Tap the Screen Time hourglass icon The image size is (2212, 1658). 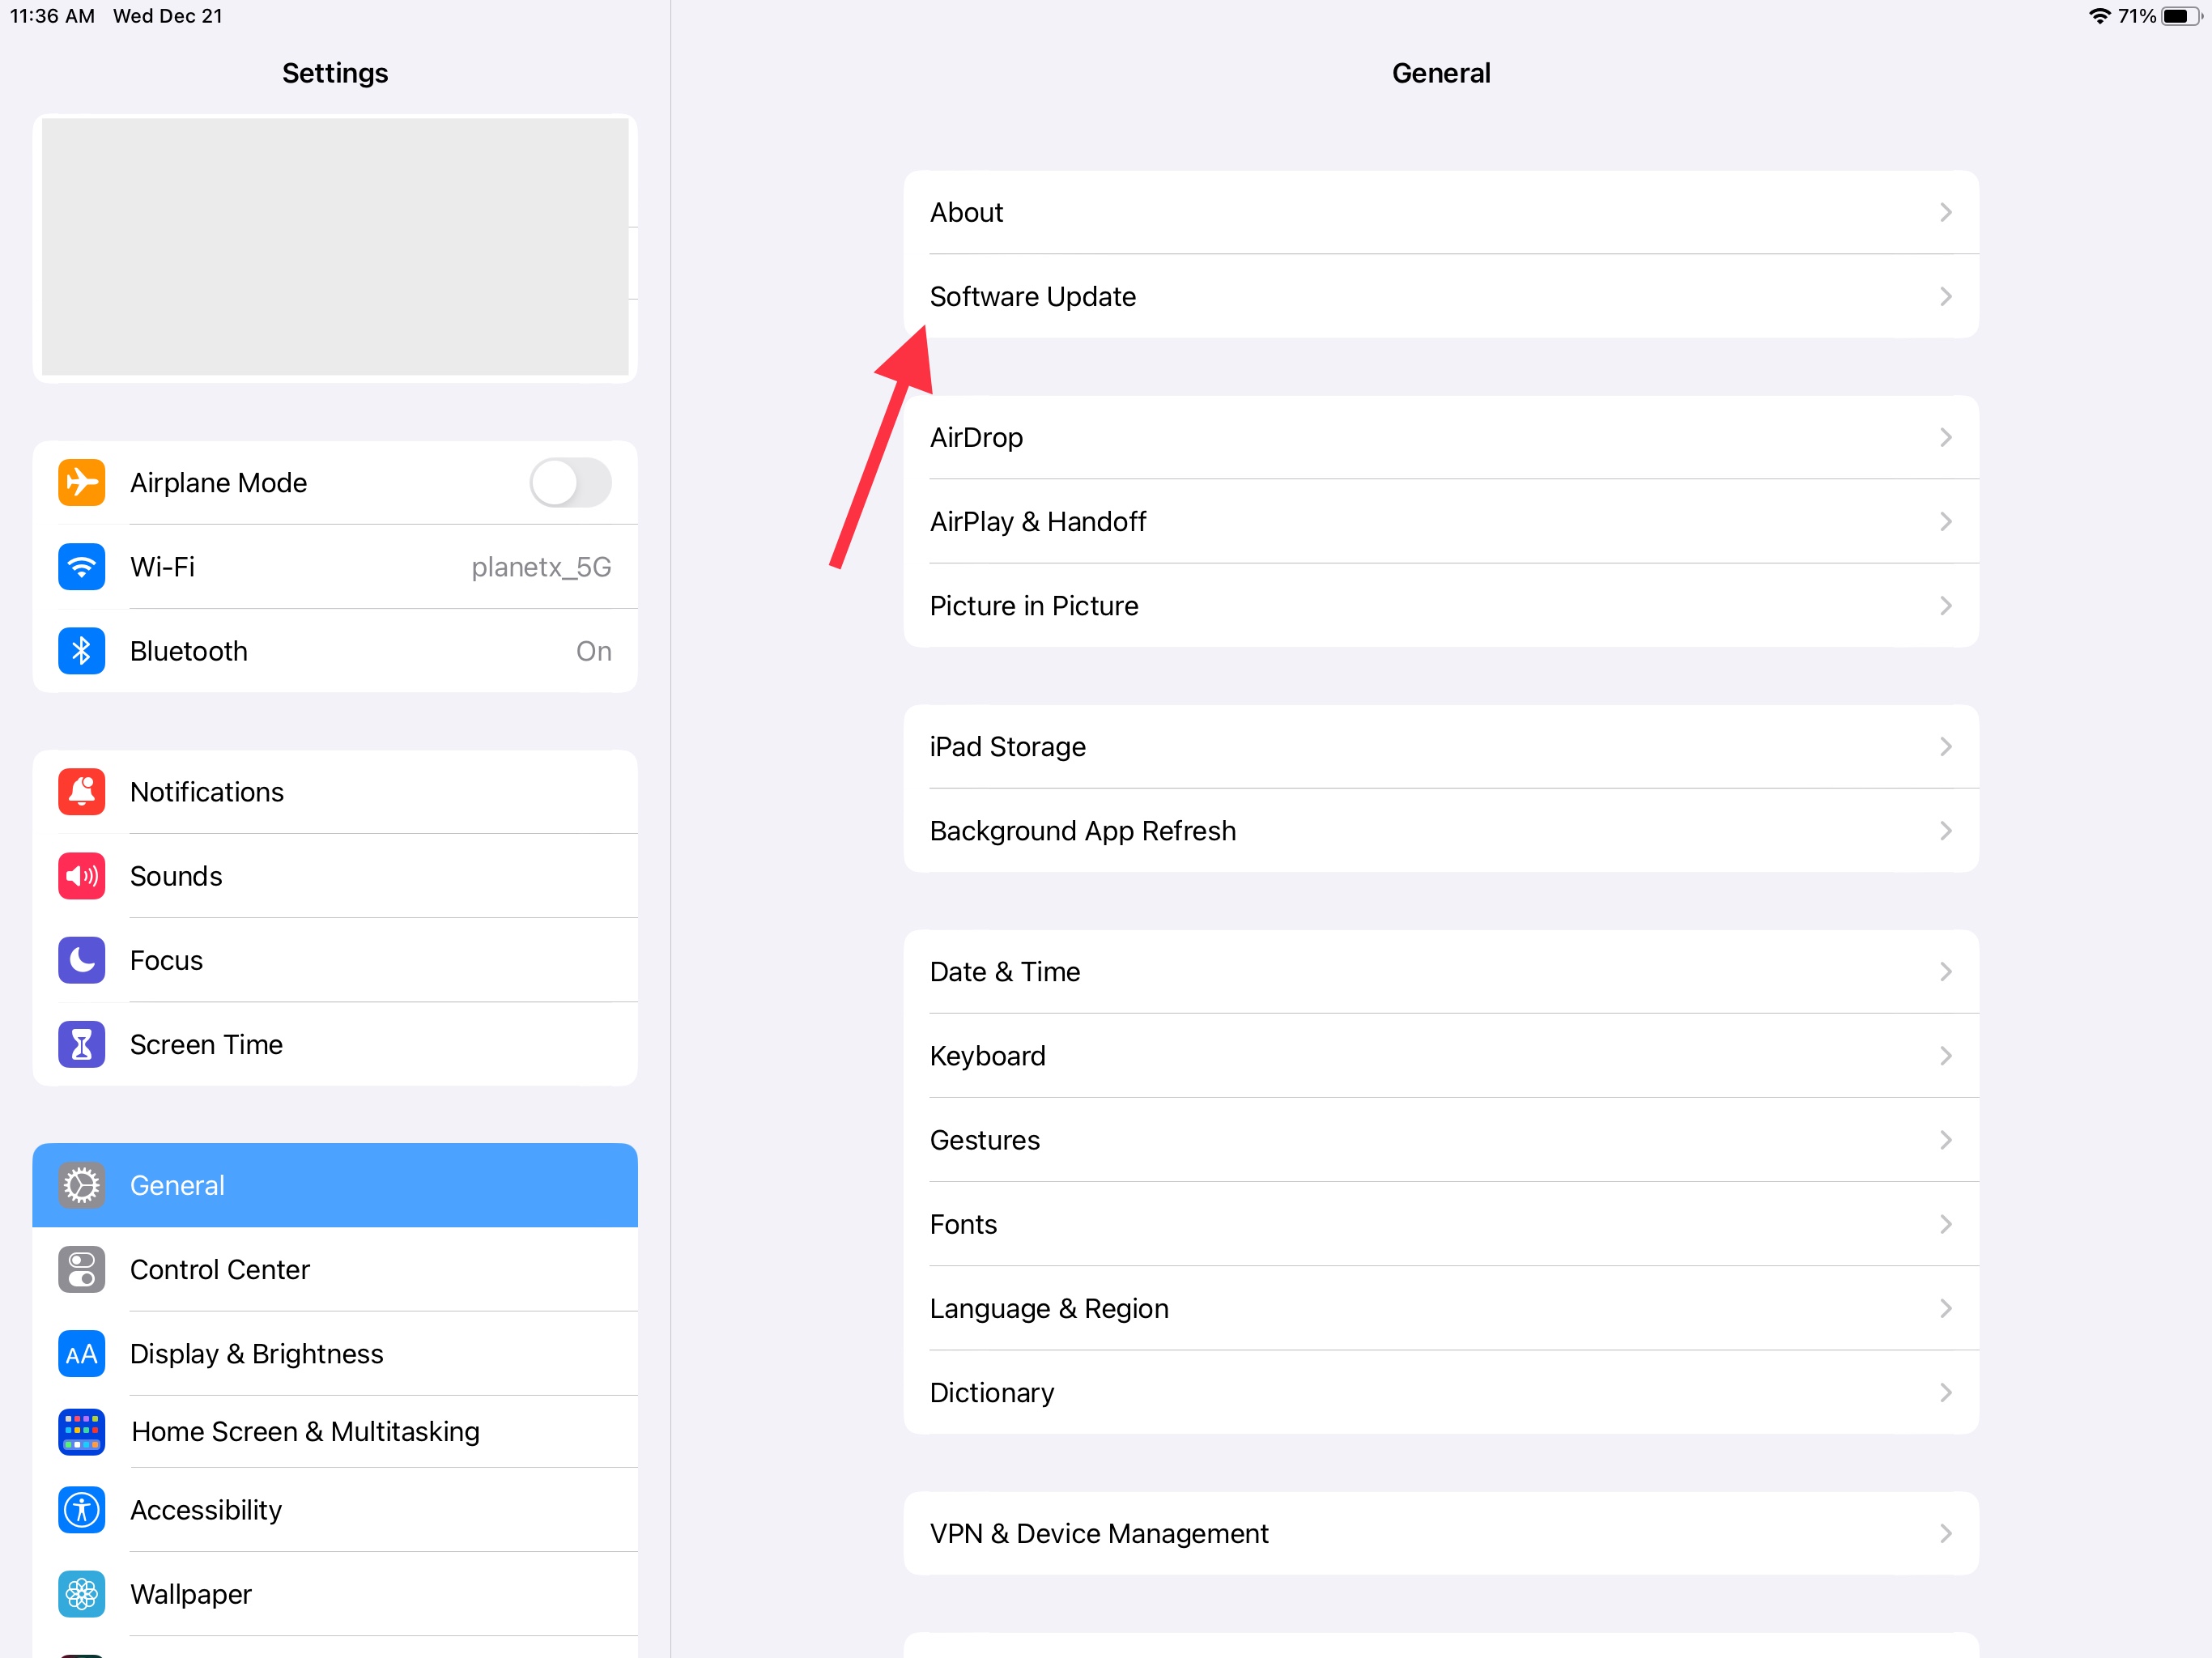81,1044
